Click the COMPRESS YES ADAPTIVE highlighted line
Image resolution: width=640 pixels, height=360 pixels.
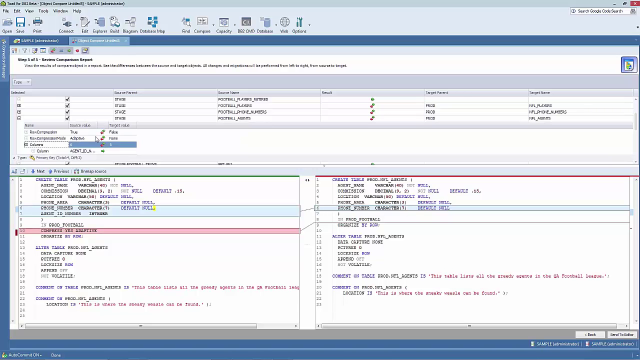(158, 231)
